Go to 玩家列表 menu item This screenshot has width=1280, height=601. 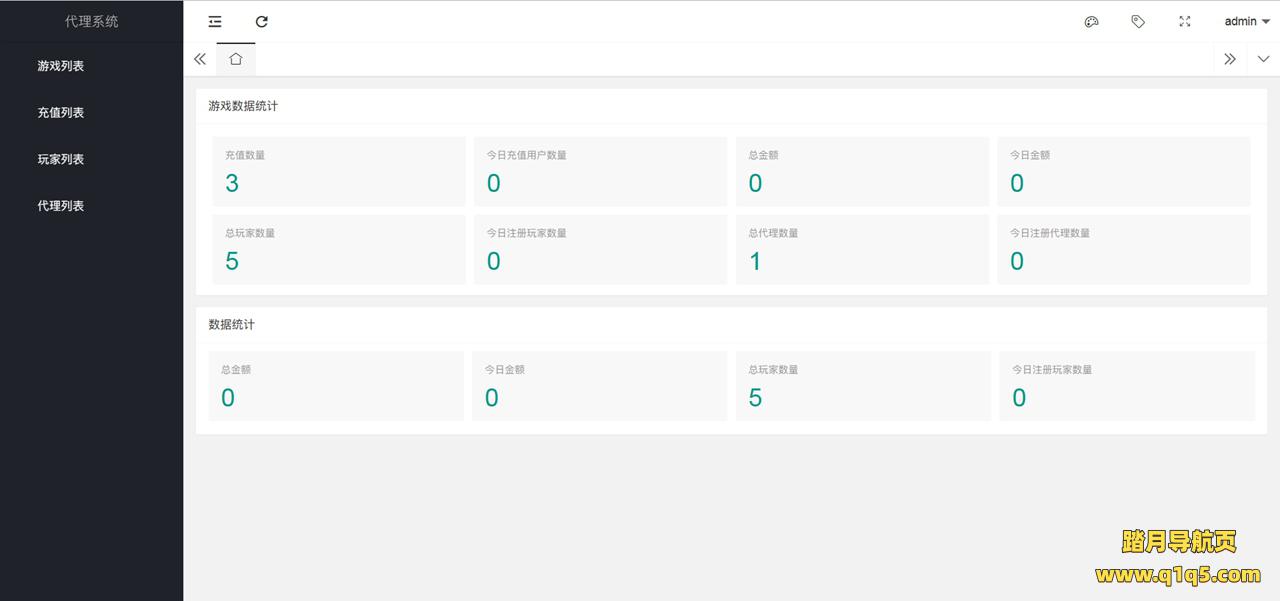pos(61,159)
